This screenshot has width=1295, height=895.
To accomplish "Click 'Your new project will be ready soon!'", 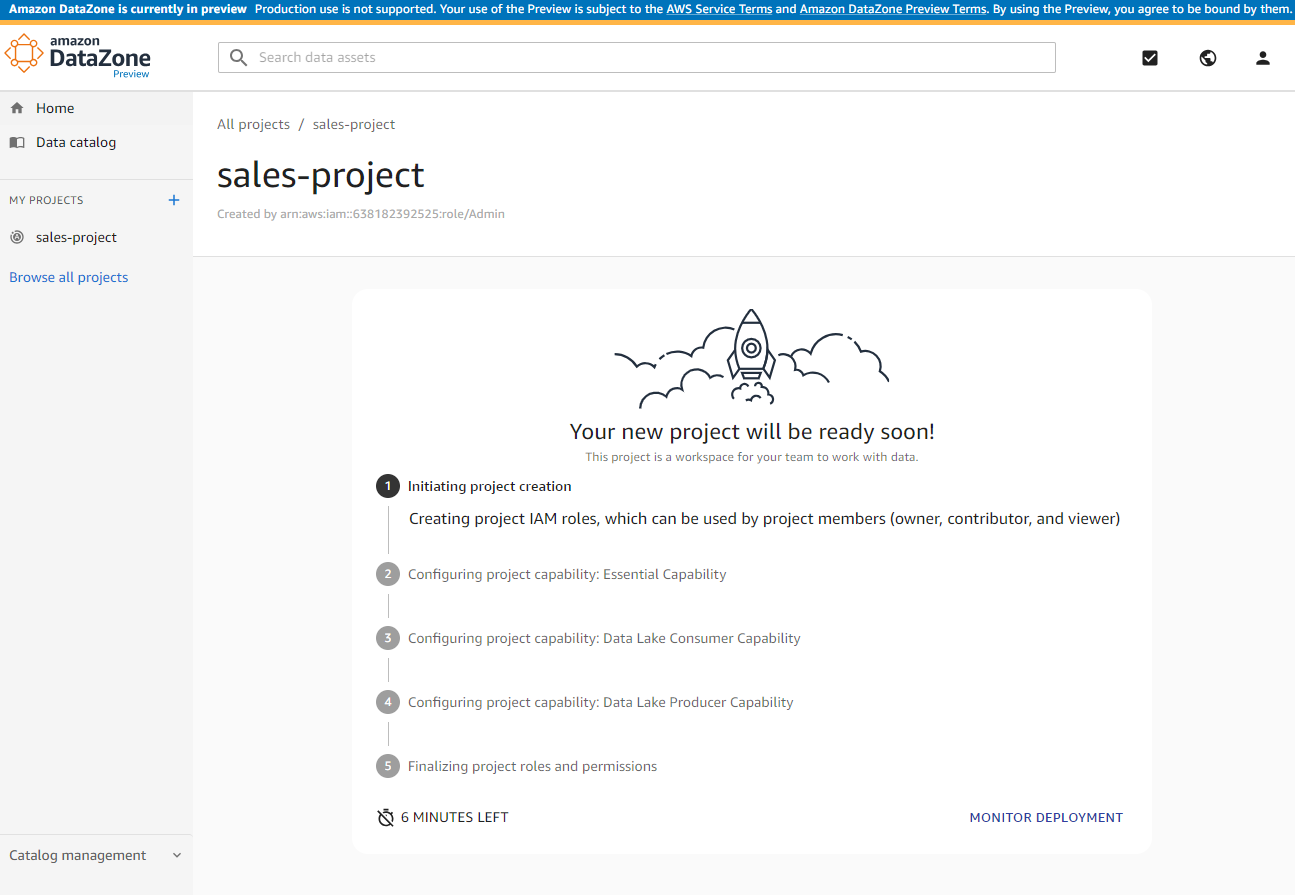I will pyautogui.click(x=752, y=431).
